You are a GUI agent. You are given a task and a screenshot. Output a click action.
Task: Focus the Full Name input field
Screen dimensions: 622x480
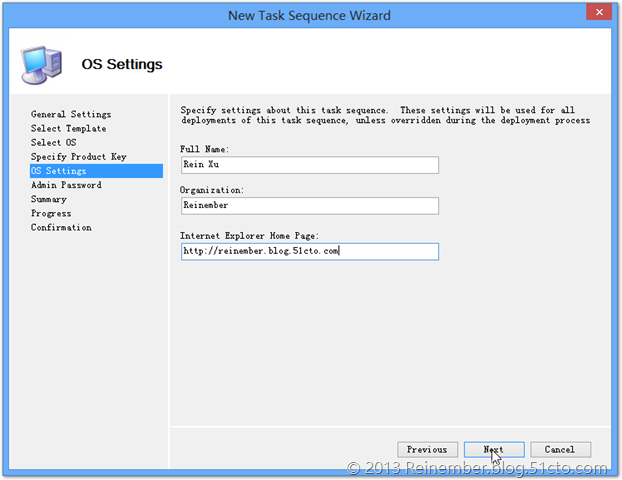coord(310,165)
